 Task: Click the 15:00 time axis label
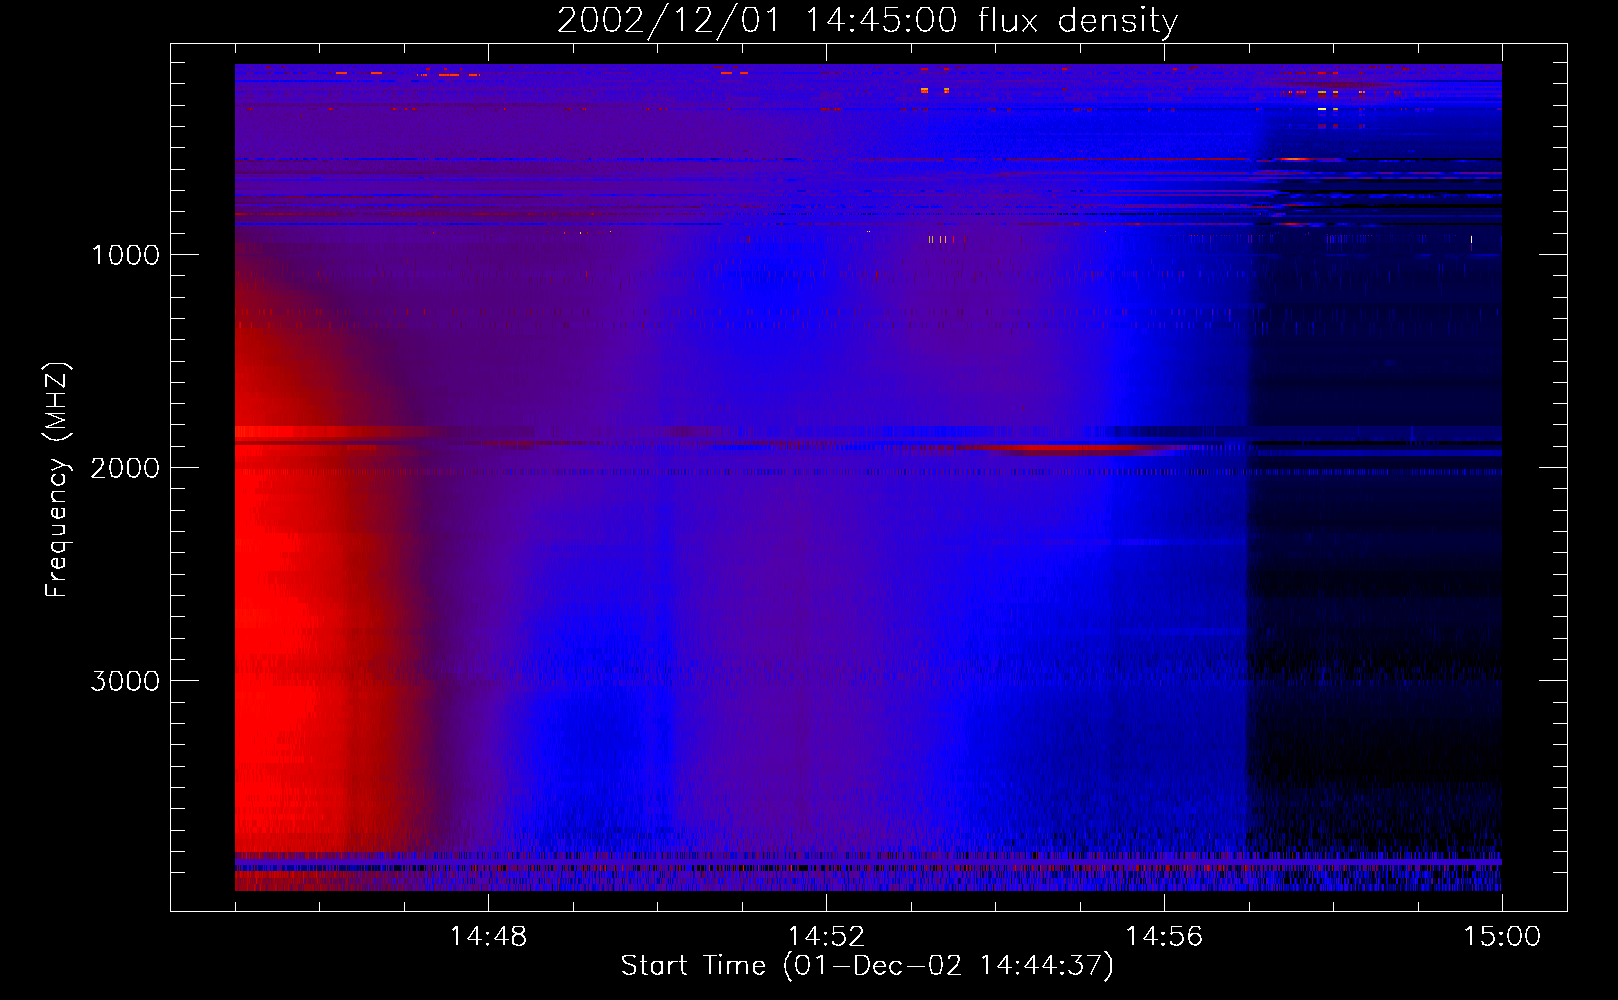click(1502, 937)
